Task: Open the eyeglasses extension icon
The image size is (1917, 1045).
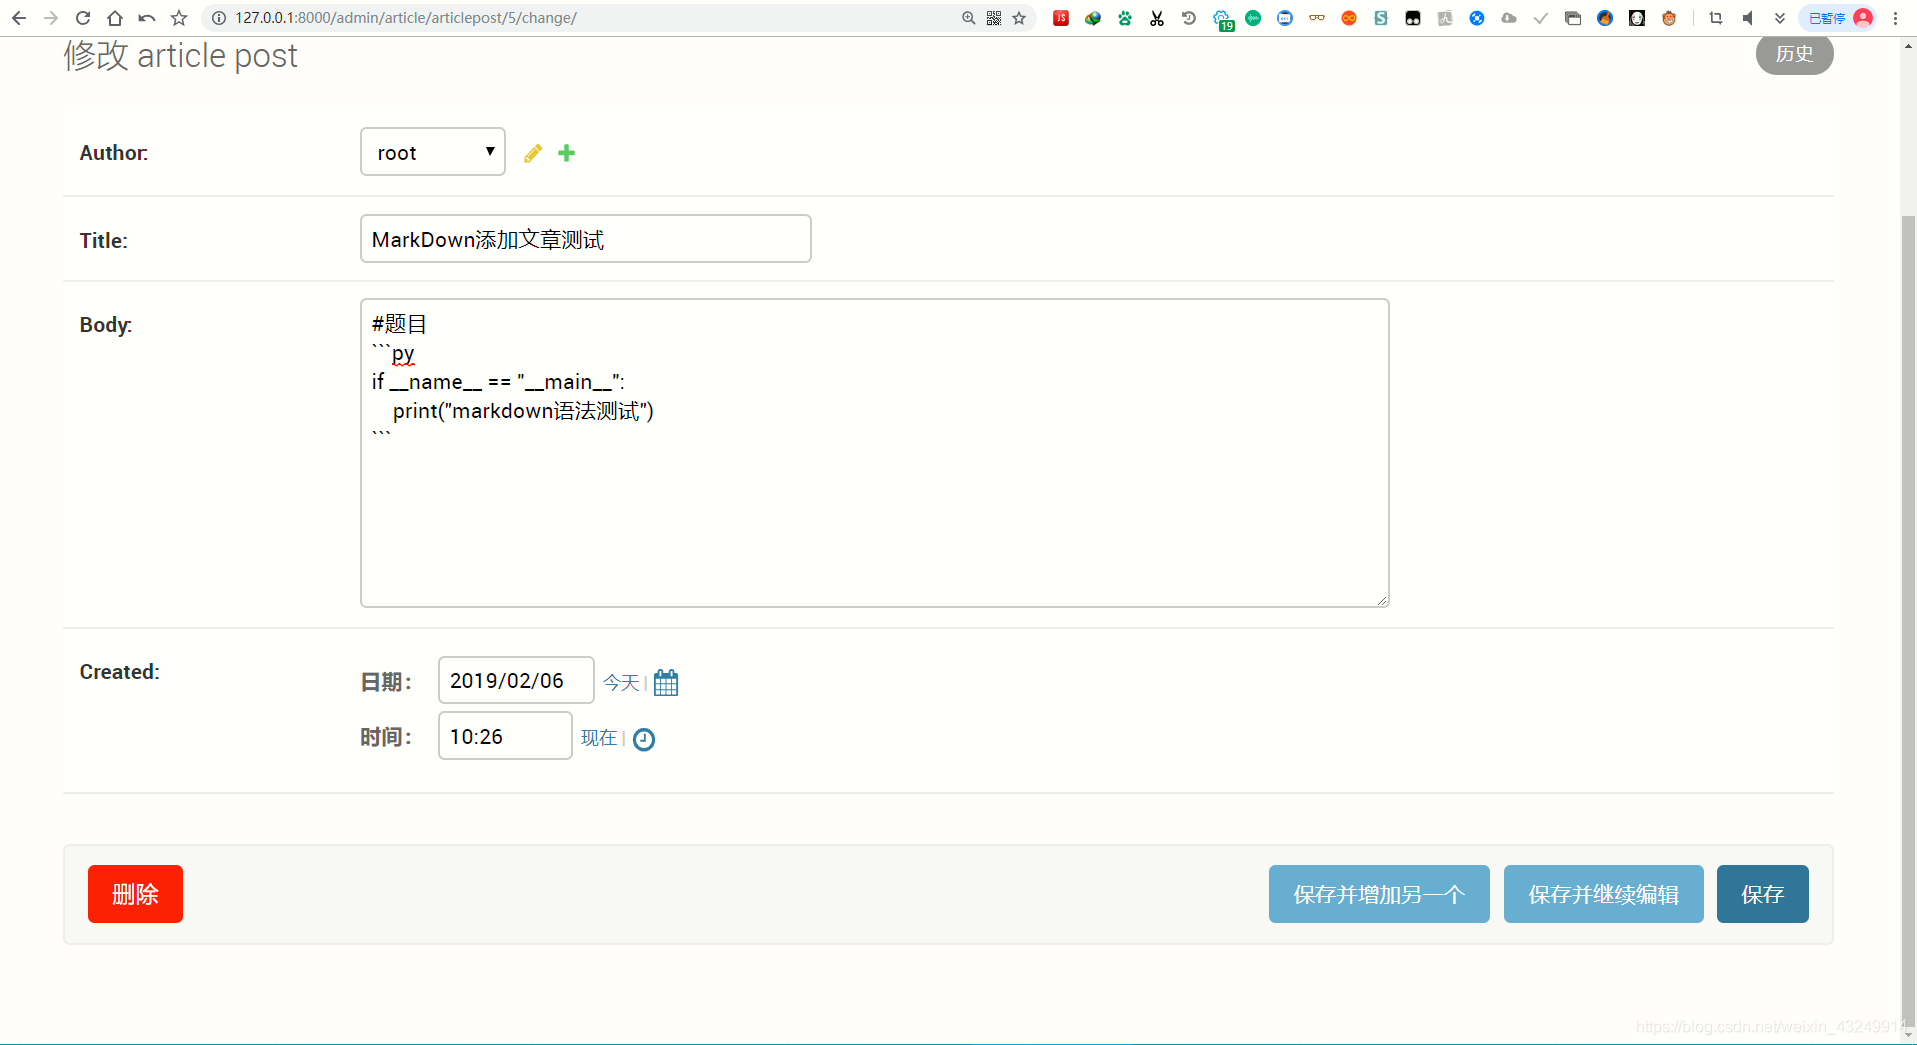Action: [1317, 18]
